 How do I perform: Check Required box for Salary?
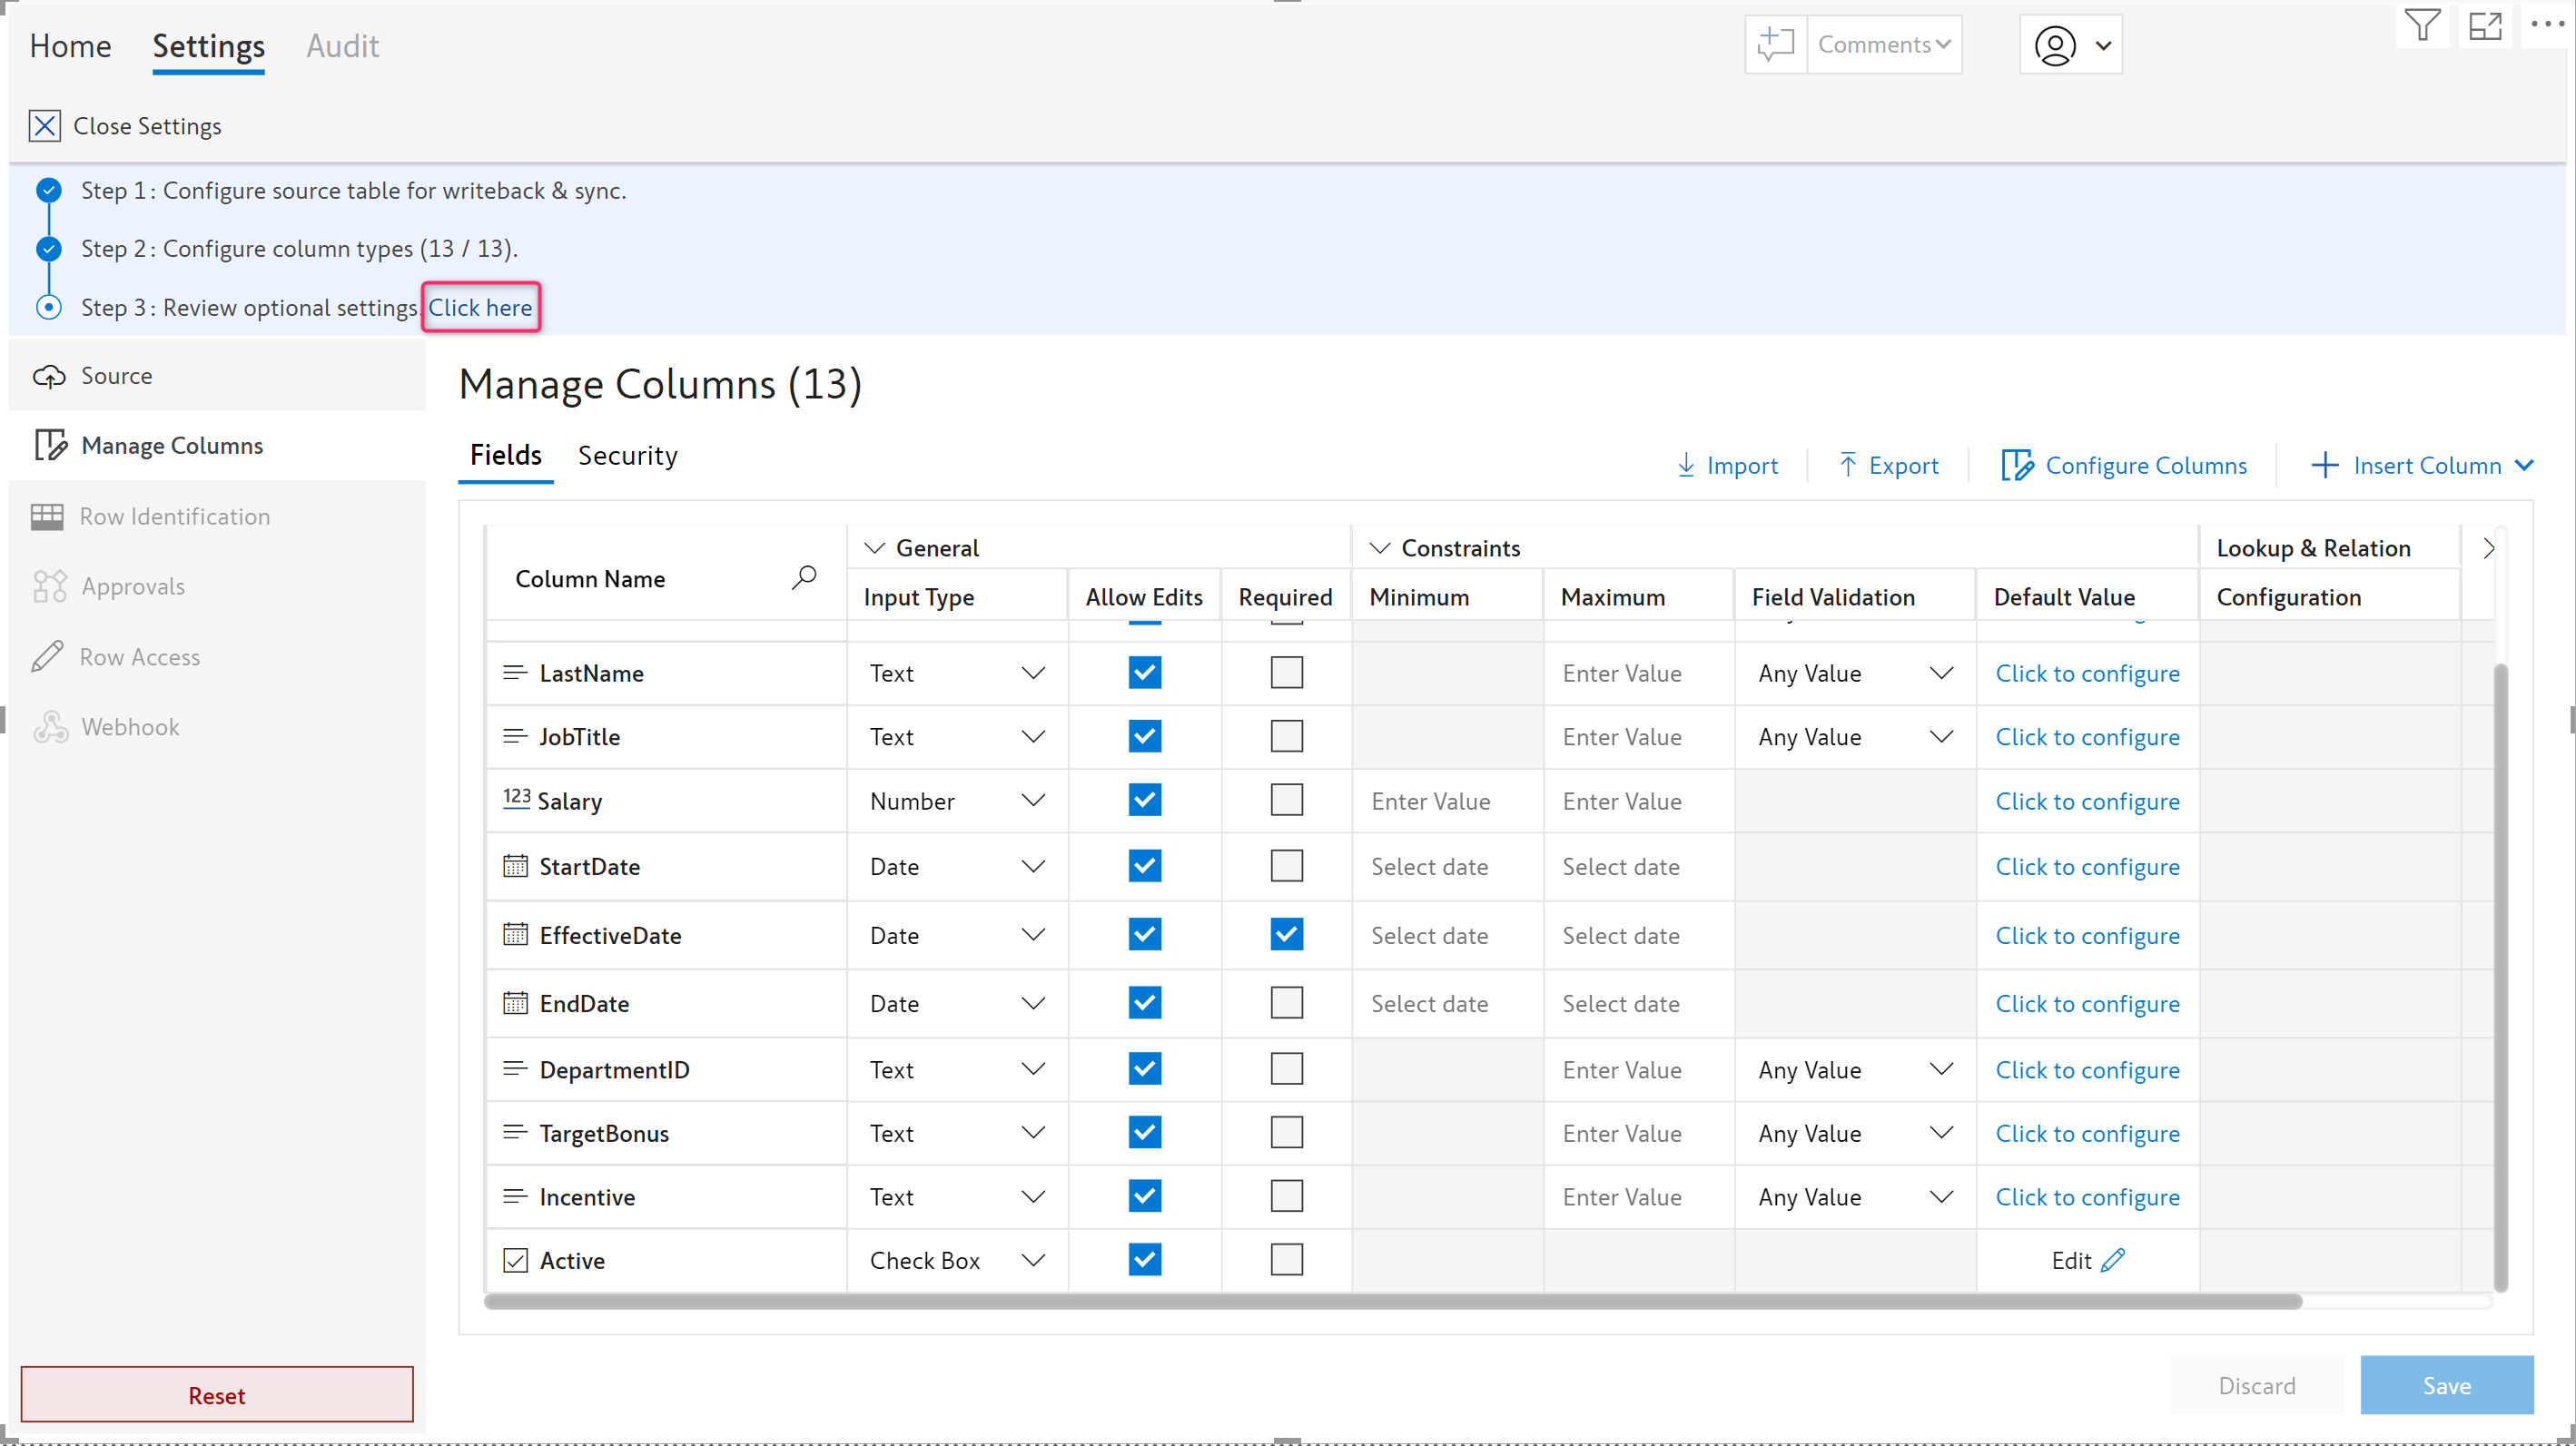point(1286,800)
